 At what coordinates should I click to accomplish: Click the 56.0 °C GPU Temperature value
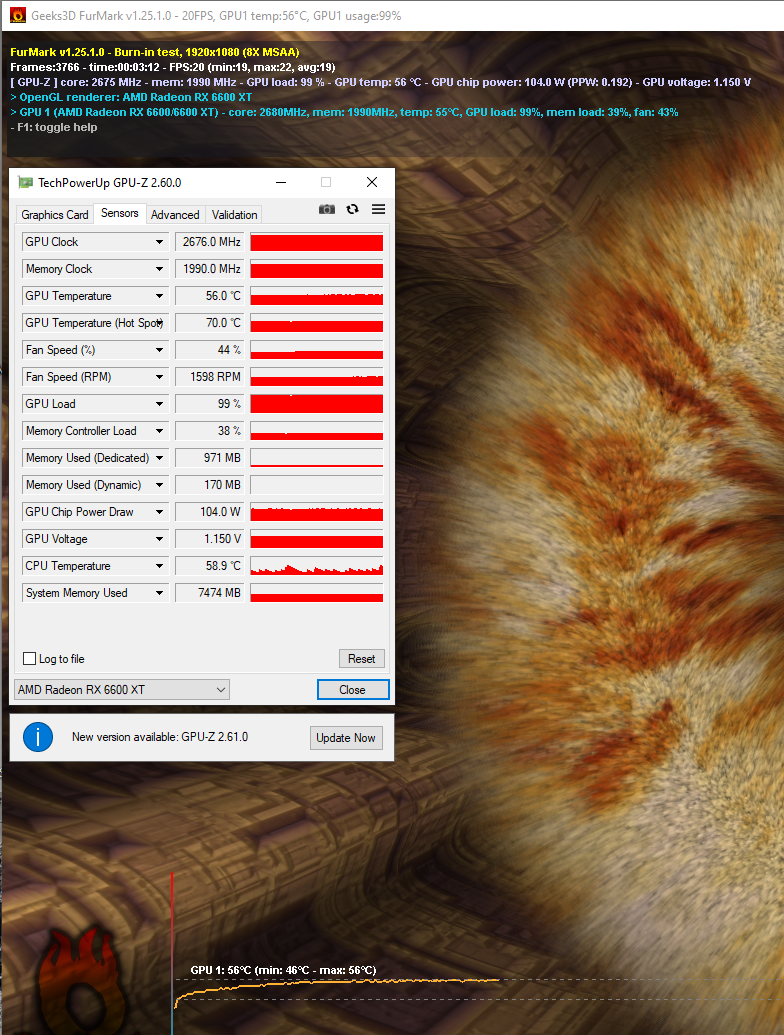(x=210, y=296)
